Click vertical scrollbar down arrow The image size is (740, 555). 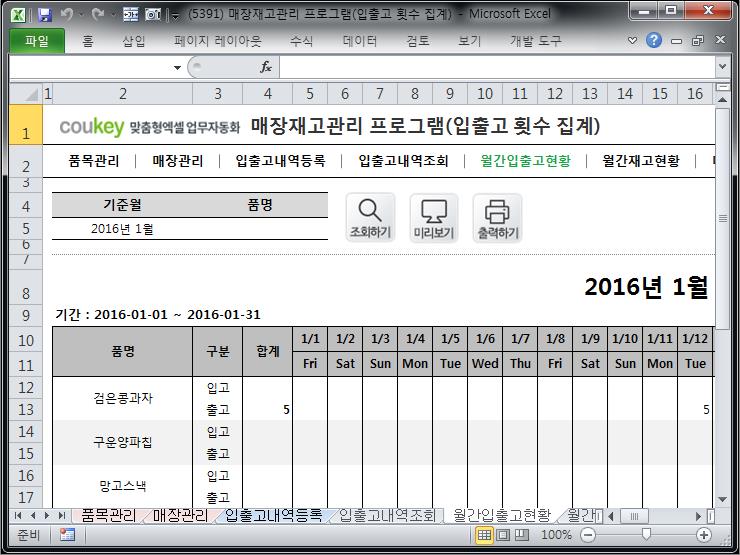(722, 499)
